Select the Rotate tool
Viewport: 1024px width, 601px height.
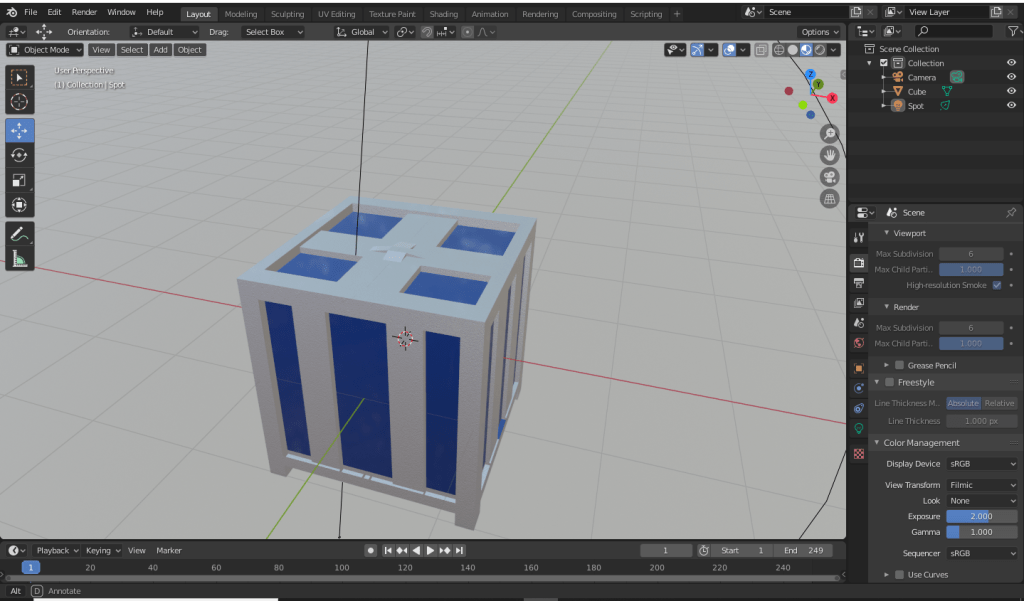(x=20, y=155)
